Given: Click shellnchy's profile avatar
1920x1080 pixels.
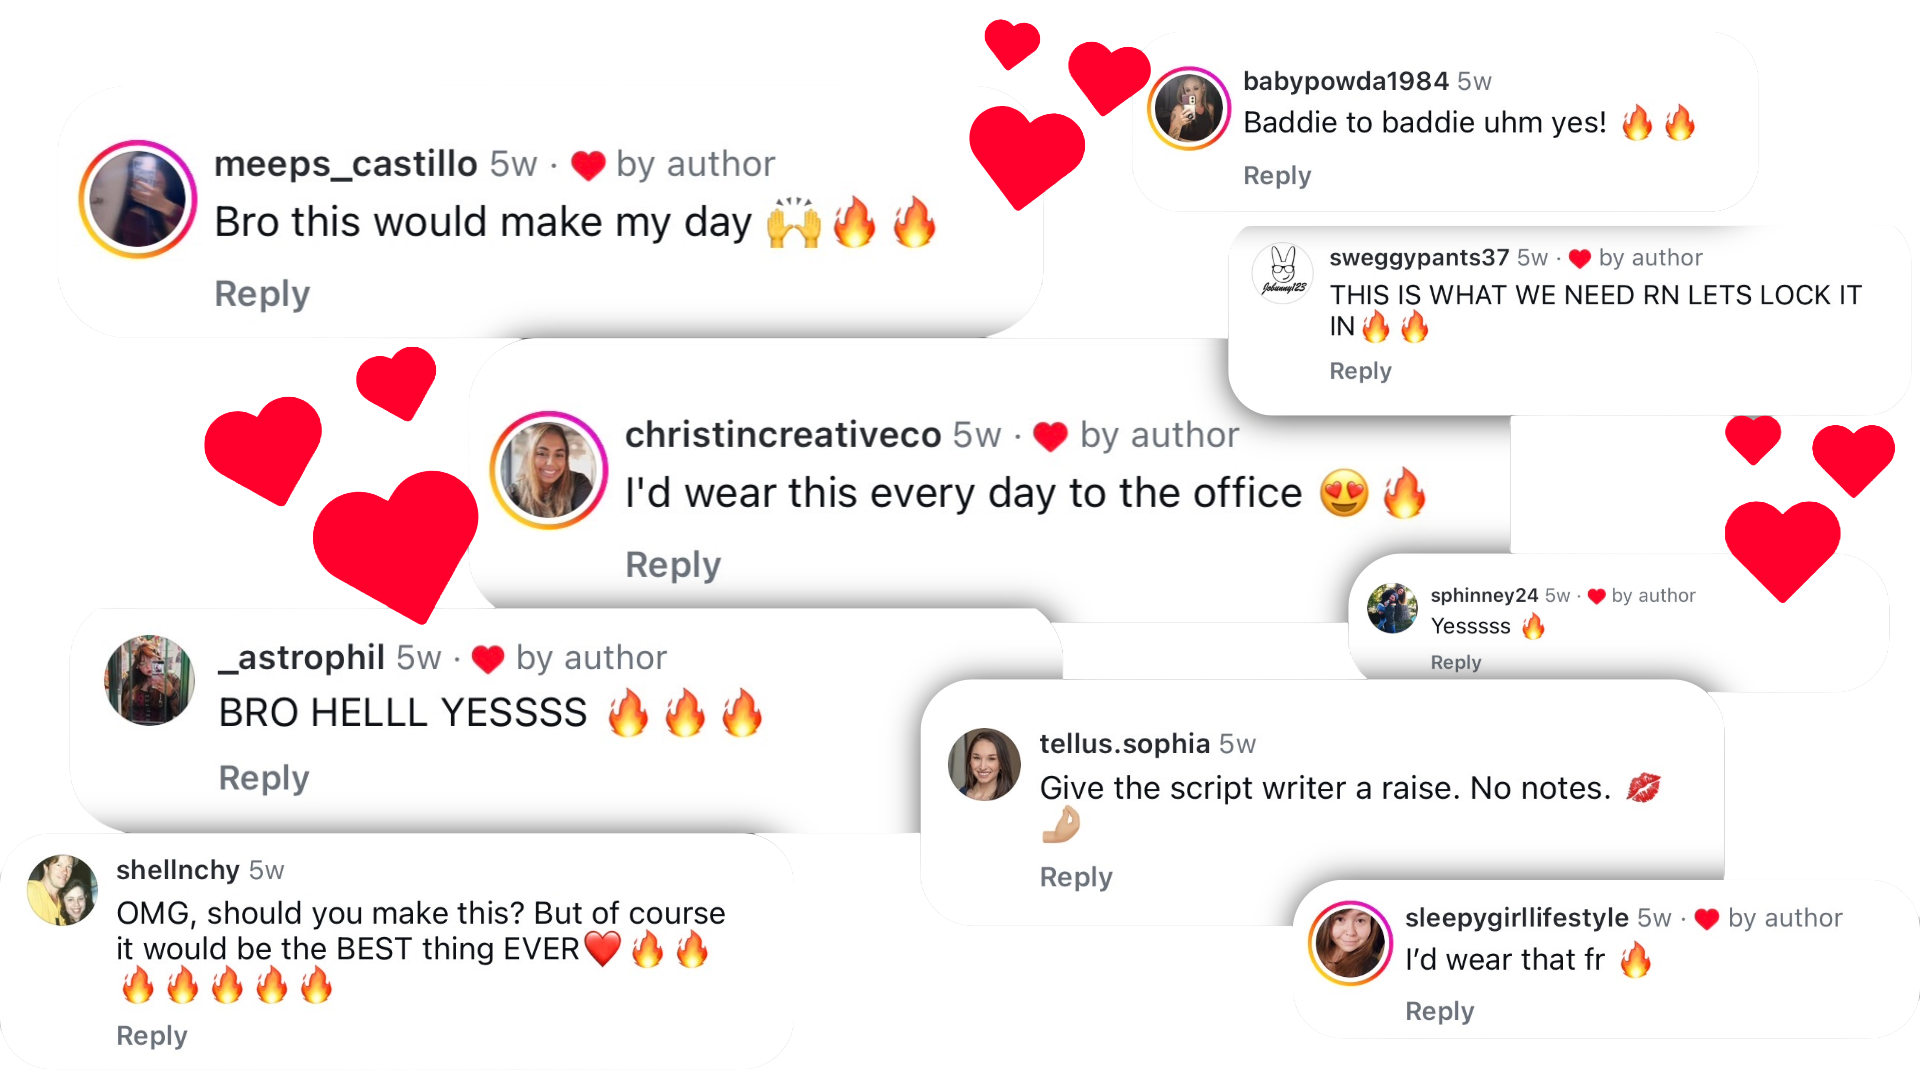Looking at the screenshot, I should 62,890.
